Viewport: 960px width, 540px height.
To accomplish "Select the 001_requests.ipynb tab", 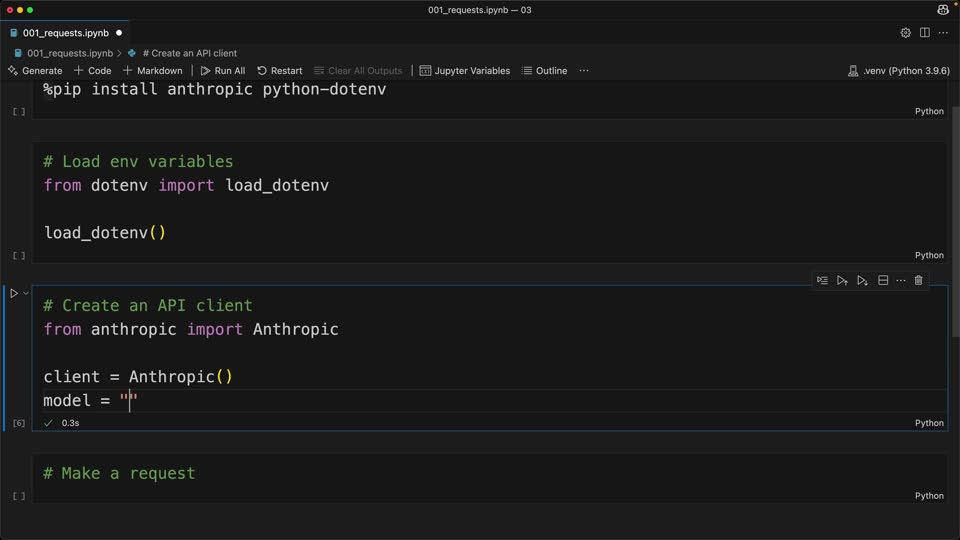I will [x=66, y=33].
